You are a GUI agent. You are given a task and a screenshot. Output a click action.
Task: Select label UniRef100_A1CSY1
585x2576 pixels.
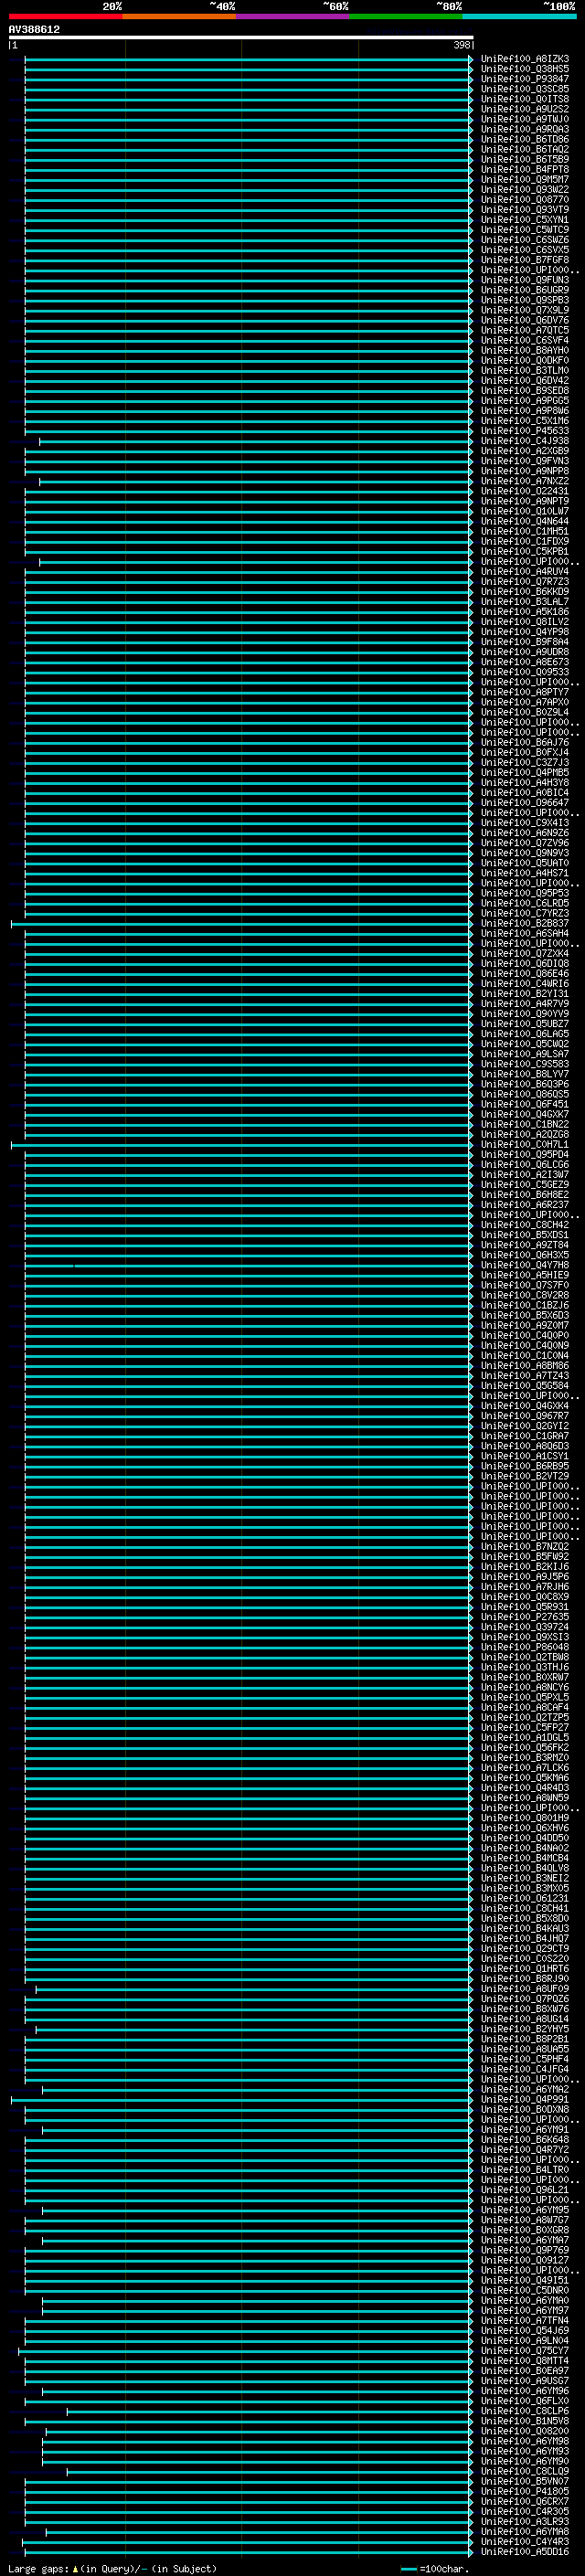pyautogui.click(x=525, y=1456)
